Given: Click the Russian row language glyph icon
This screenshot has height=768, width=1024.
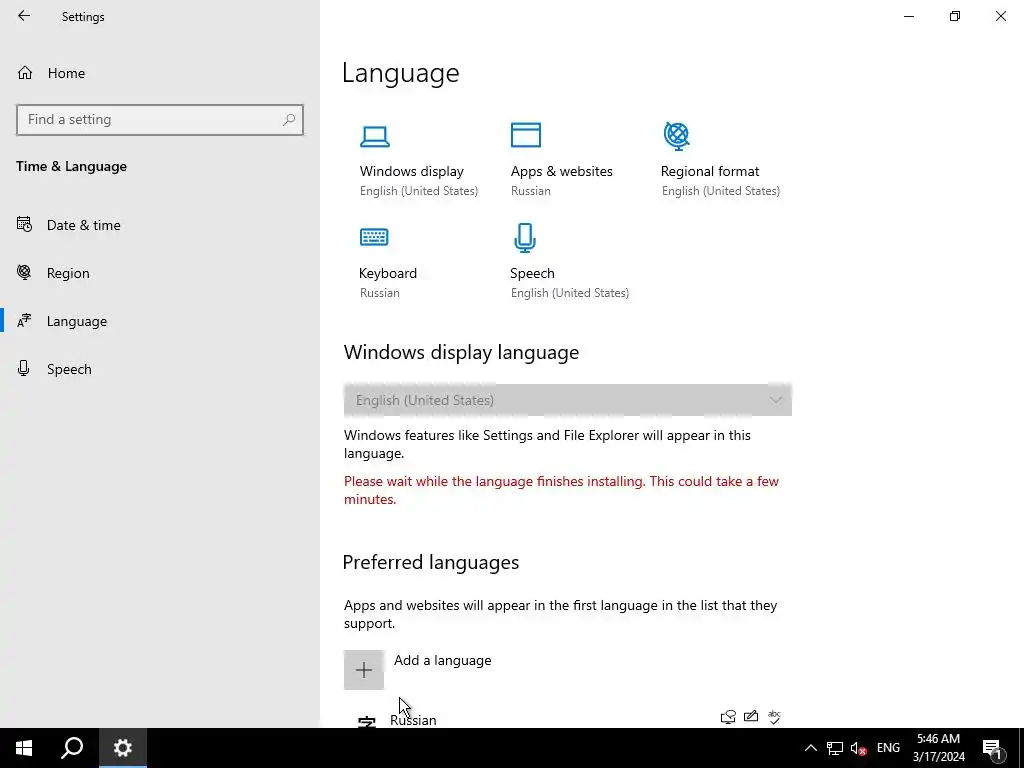Looking at the screenshot, I should pyautogui.click(x=367, y=722).
